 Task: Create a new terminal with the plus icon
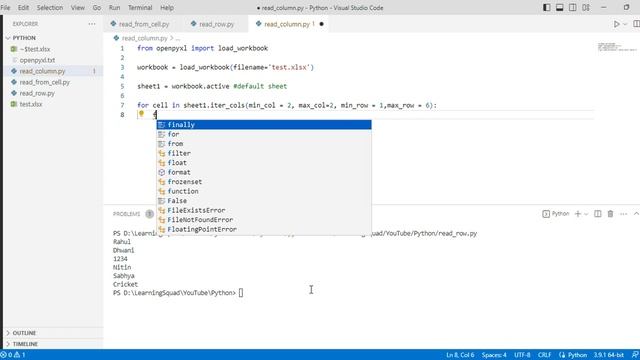[578, 214]
